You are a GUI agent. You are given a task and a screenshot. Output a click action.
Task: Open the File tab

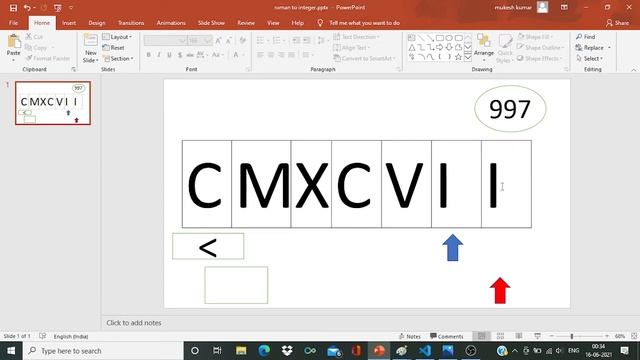[13, 23]
